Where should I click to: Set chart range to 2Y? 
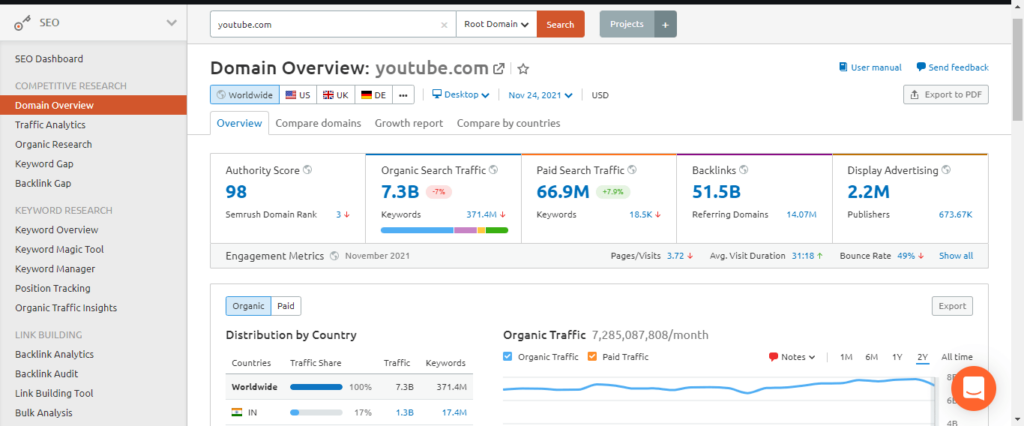tap(922, 357)
